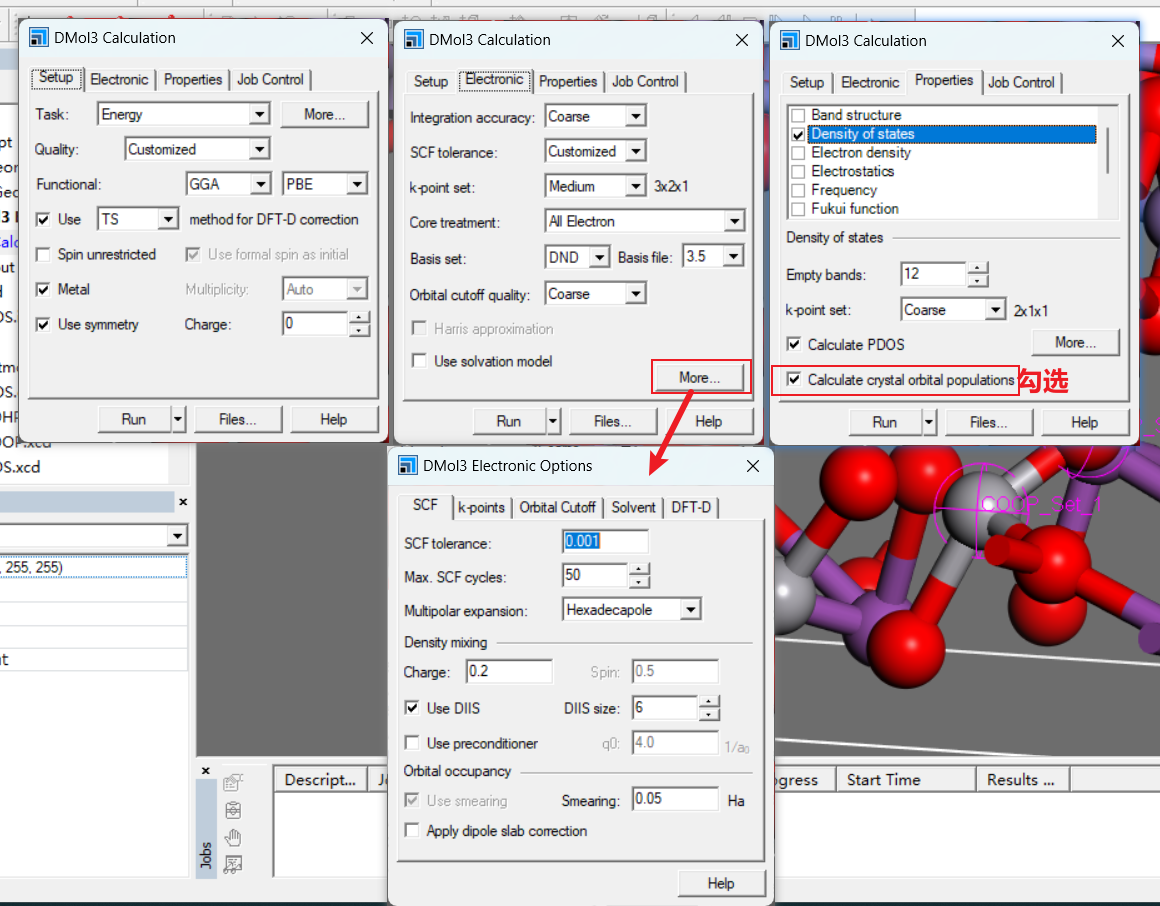Click More... next to Calculate PDOS
Viewport: 1160px width, 906px height.
coord(1075,342)
